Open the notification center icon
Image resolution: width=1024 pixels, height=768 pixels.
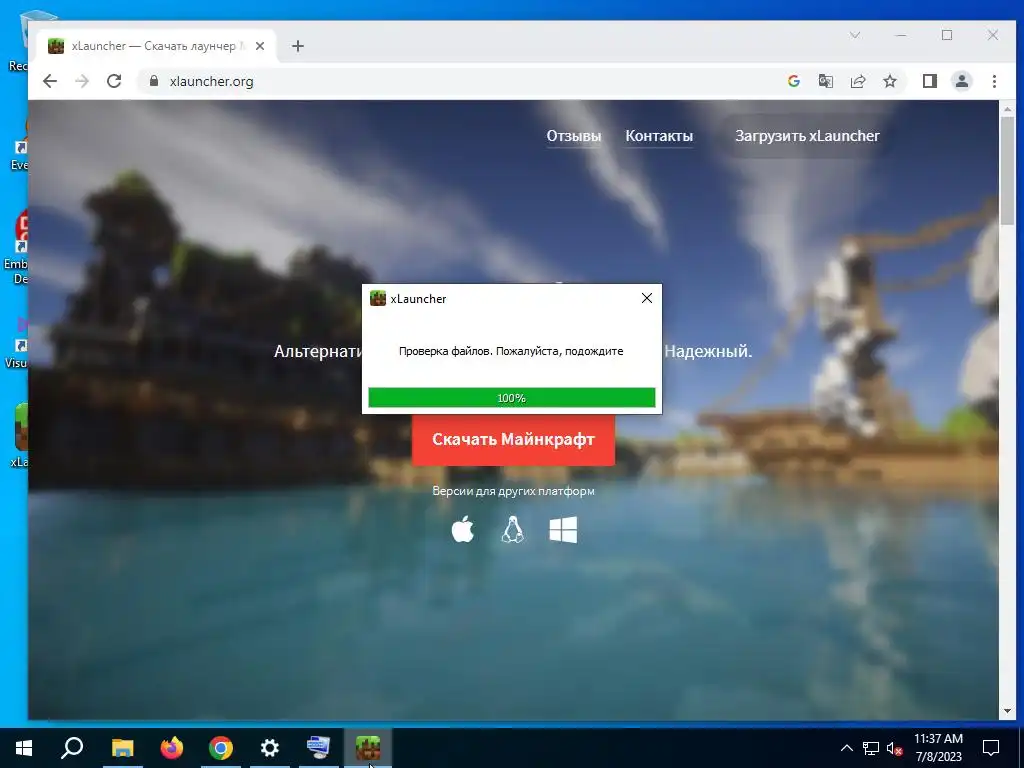point(991,748)
